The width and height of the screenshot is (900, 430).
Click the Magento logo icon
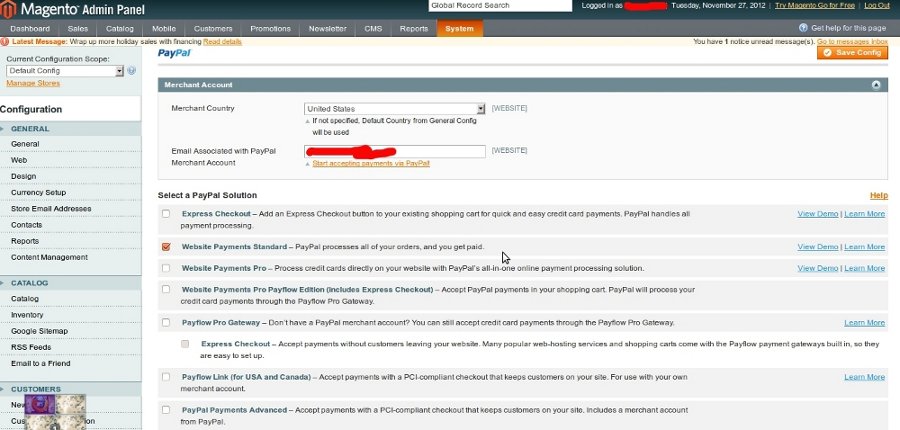8,9
